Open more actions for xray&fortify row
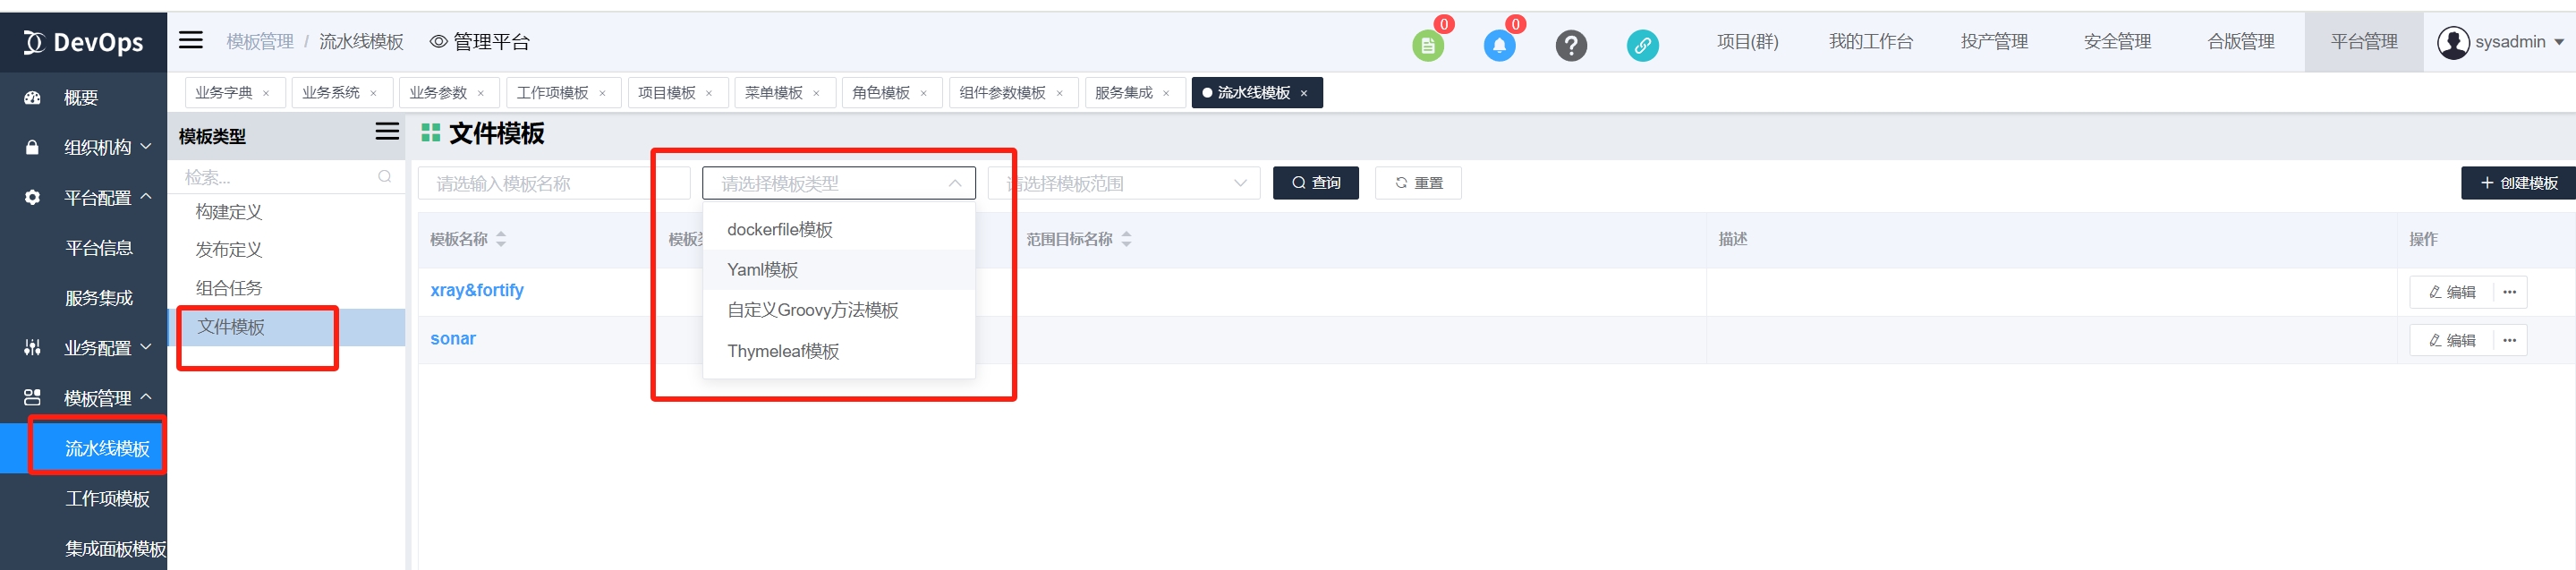This screenshot has height=570, width=2576. click(2509, 292)
